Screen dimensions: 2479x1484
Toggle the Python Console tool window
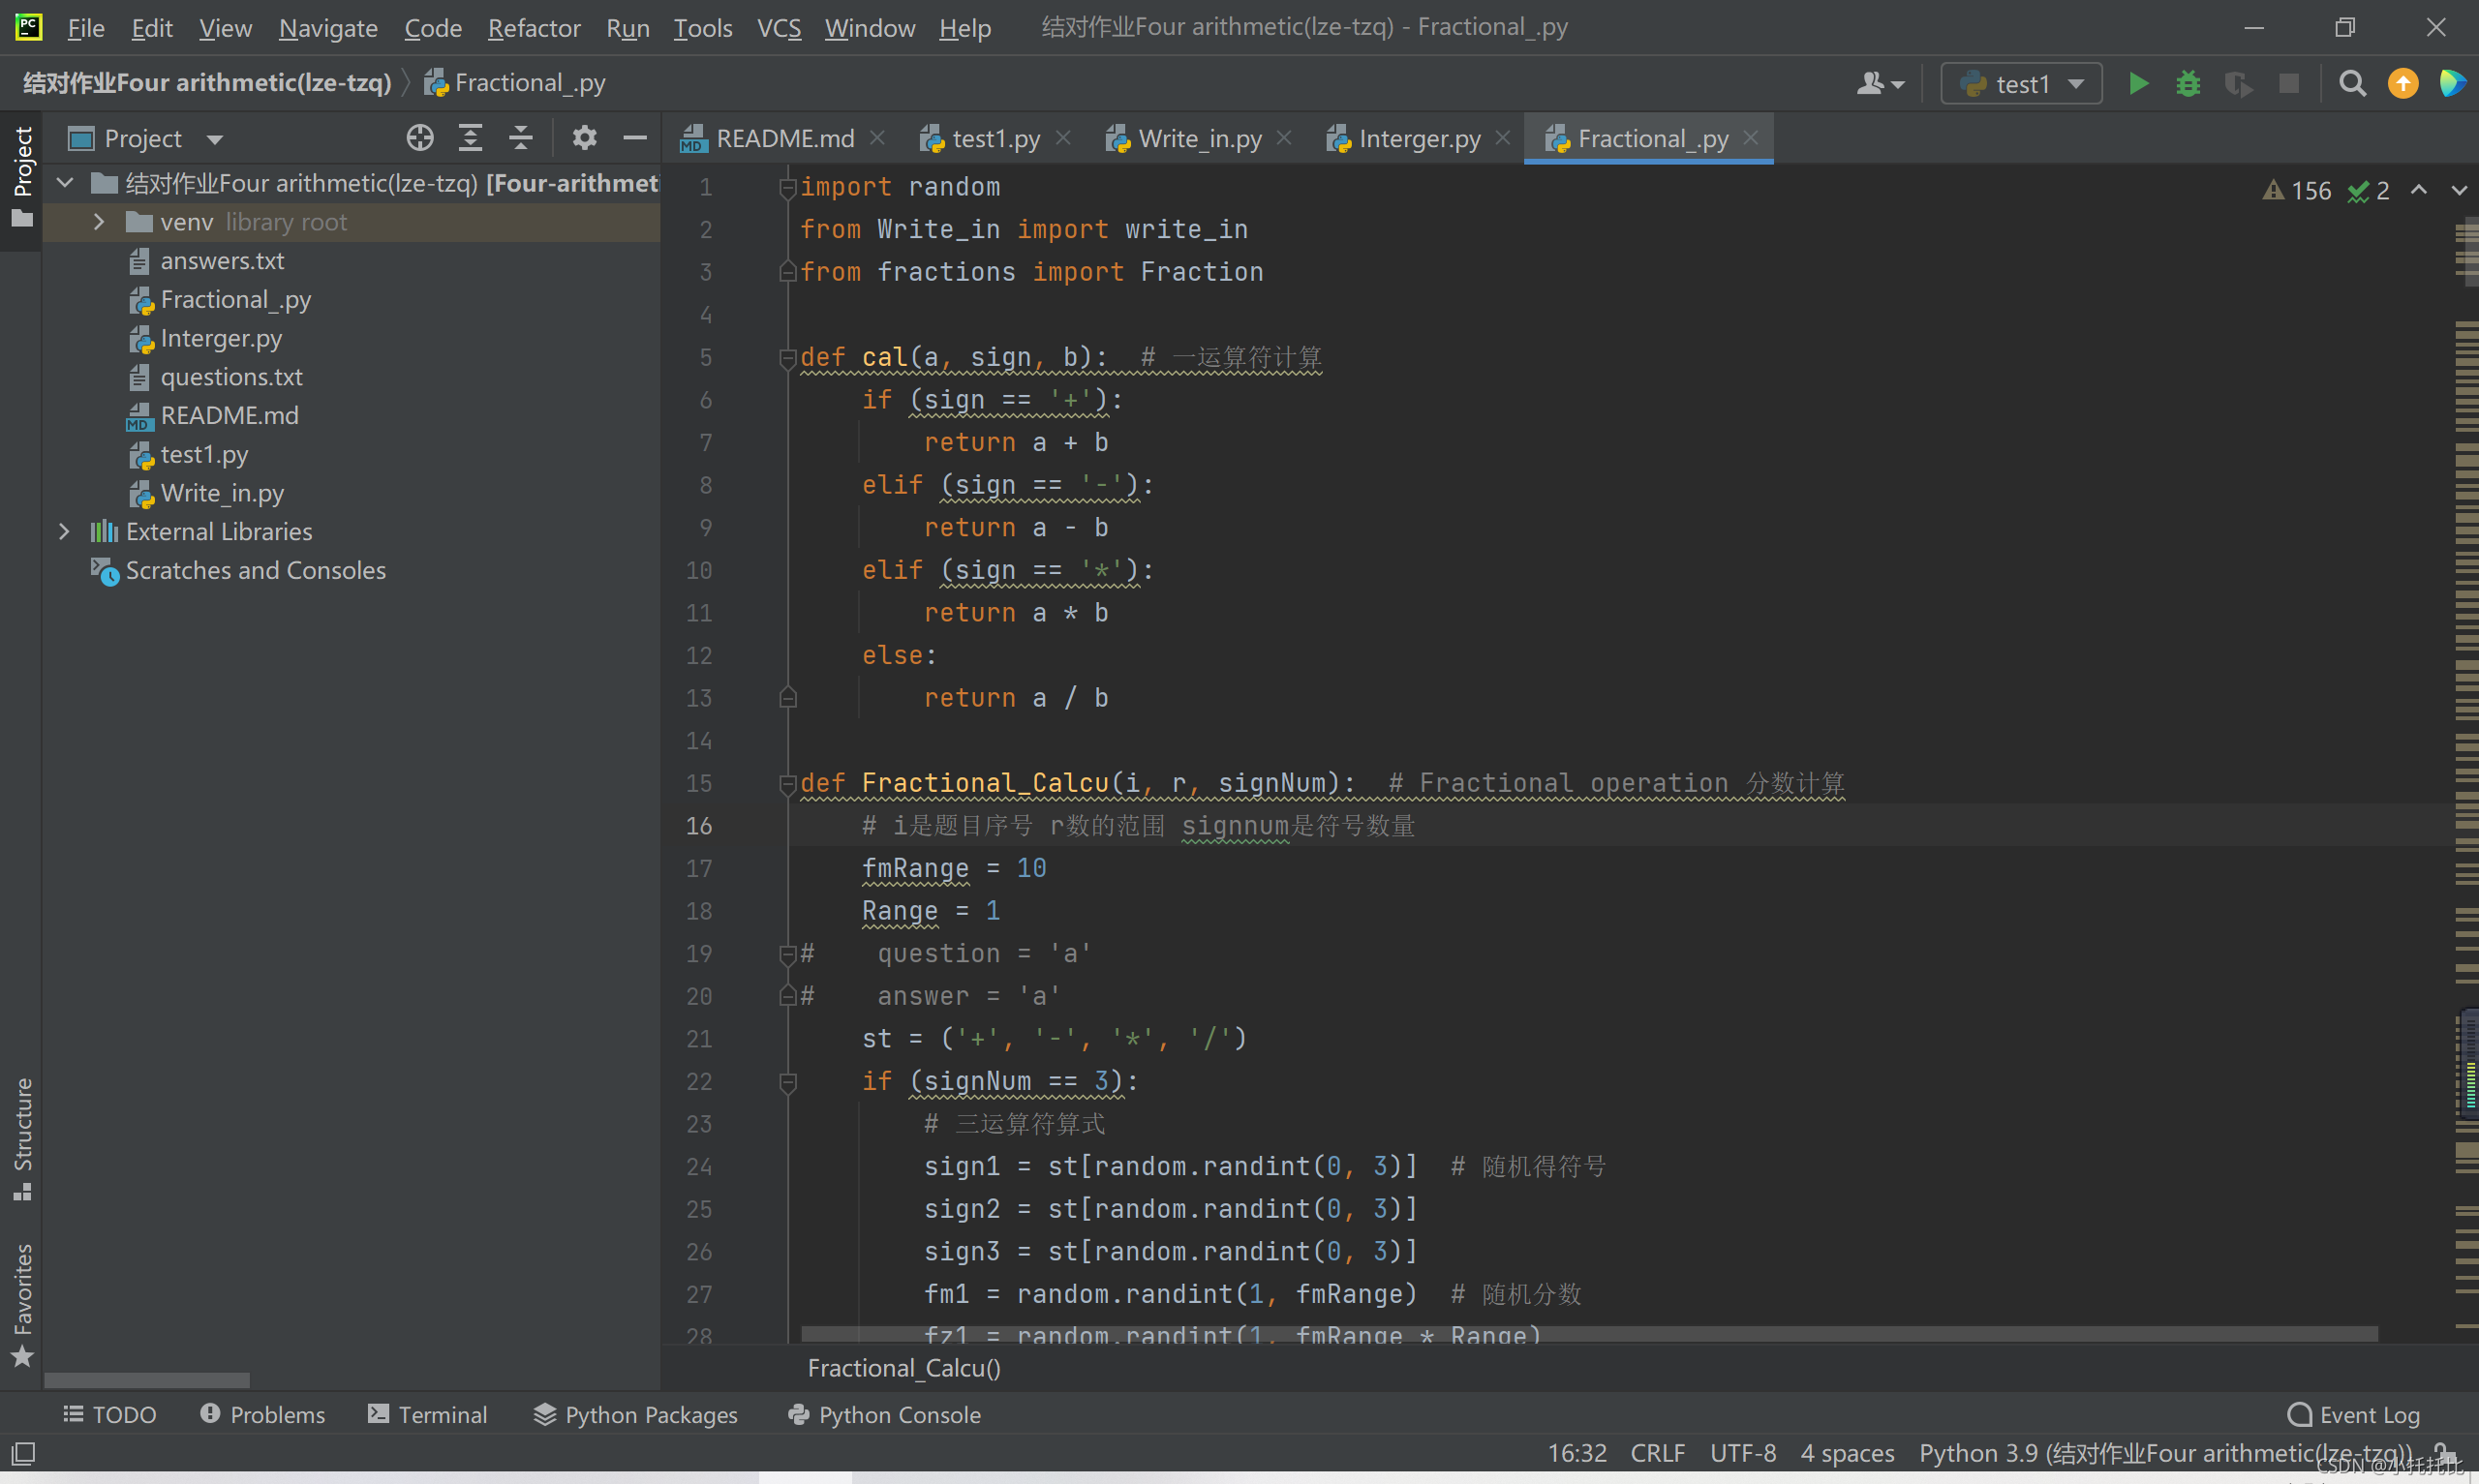(x=884, y=1414)
